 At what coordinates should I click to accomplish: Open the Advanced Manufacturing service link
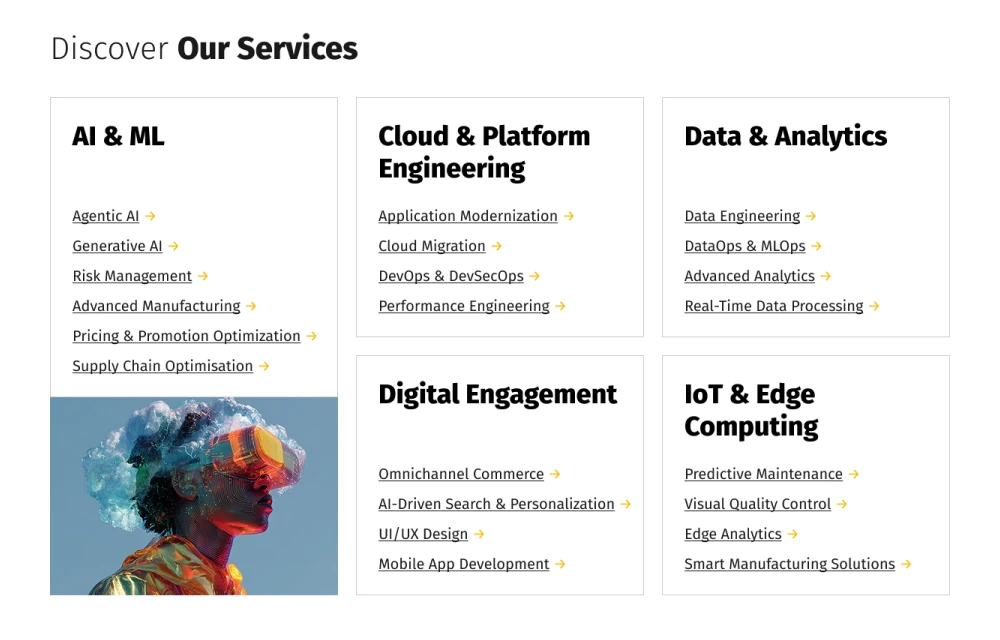[156, 306]
